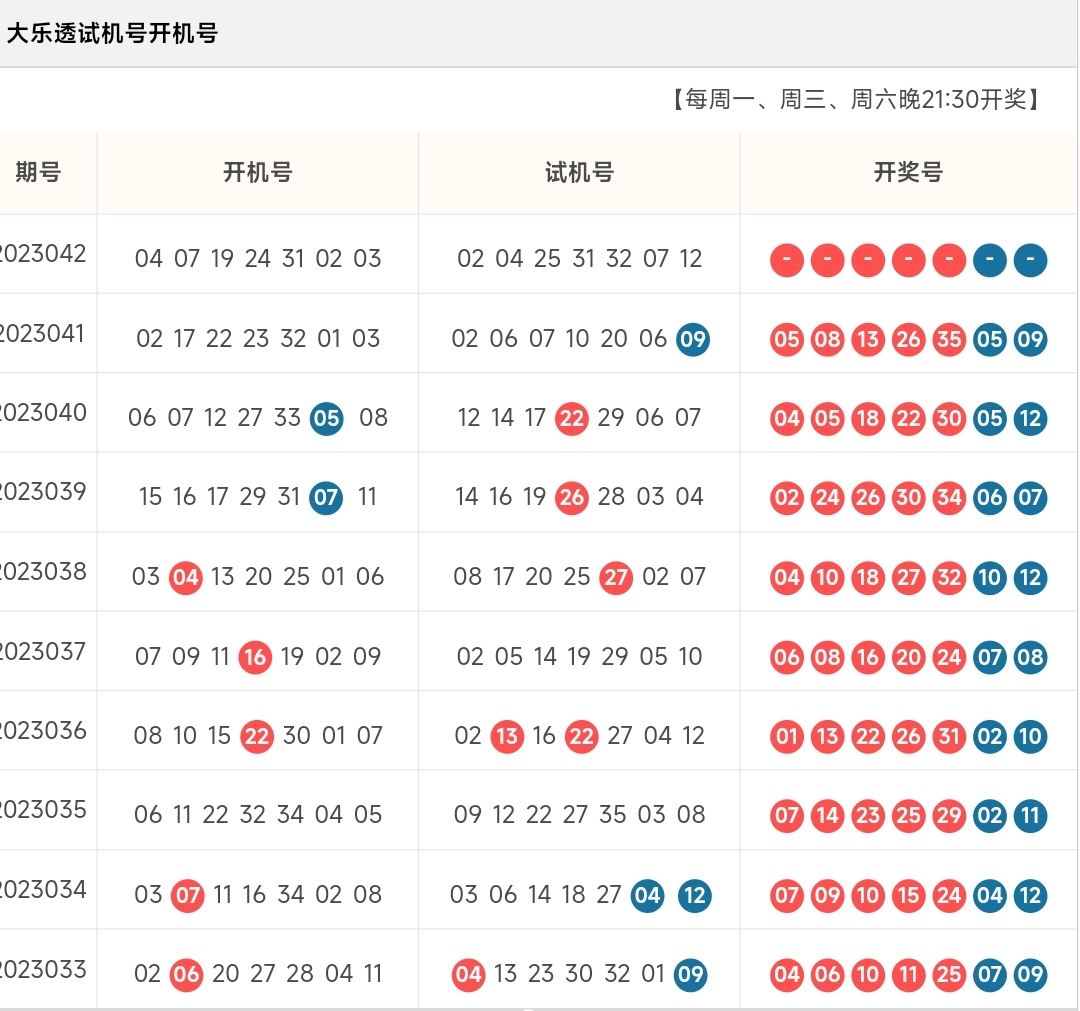Screen dimensions: 1080x1011
Task: Click blue ball 07 in 开奖号 of row 2023033
Action: pyautogui.click(x=990, y=974)
